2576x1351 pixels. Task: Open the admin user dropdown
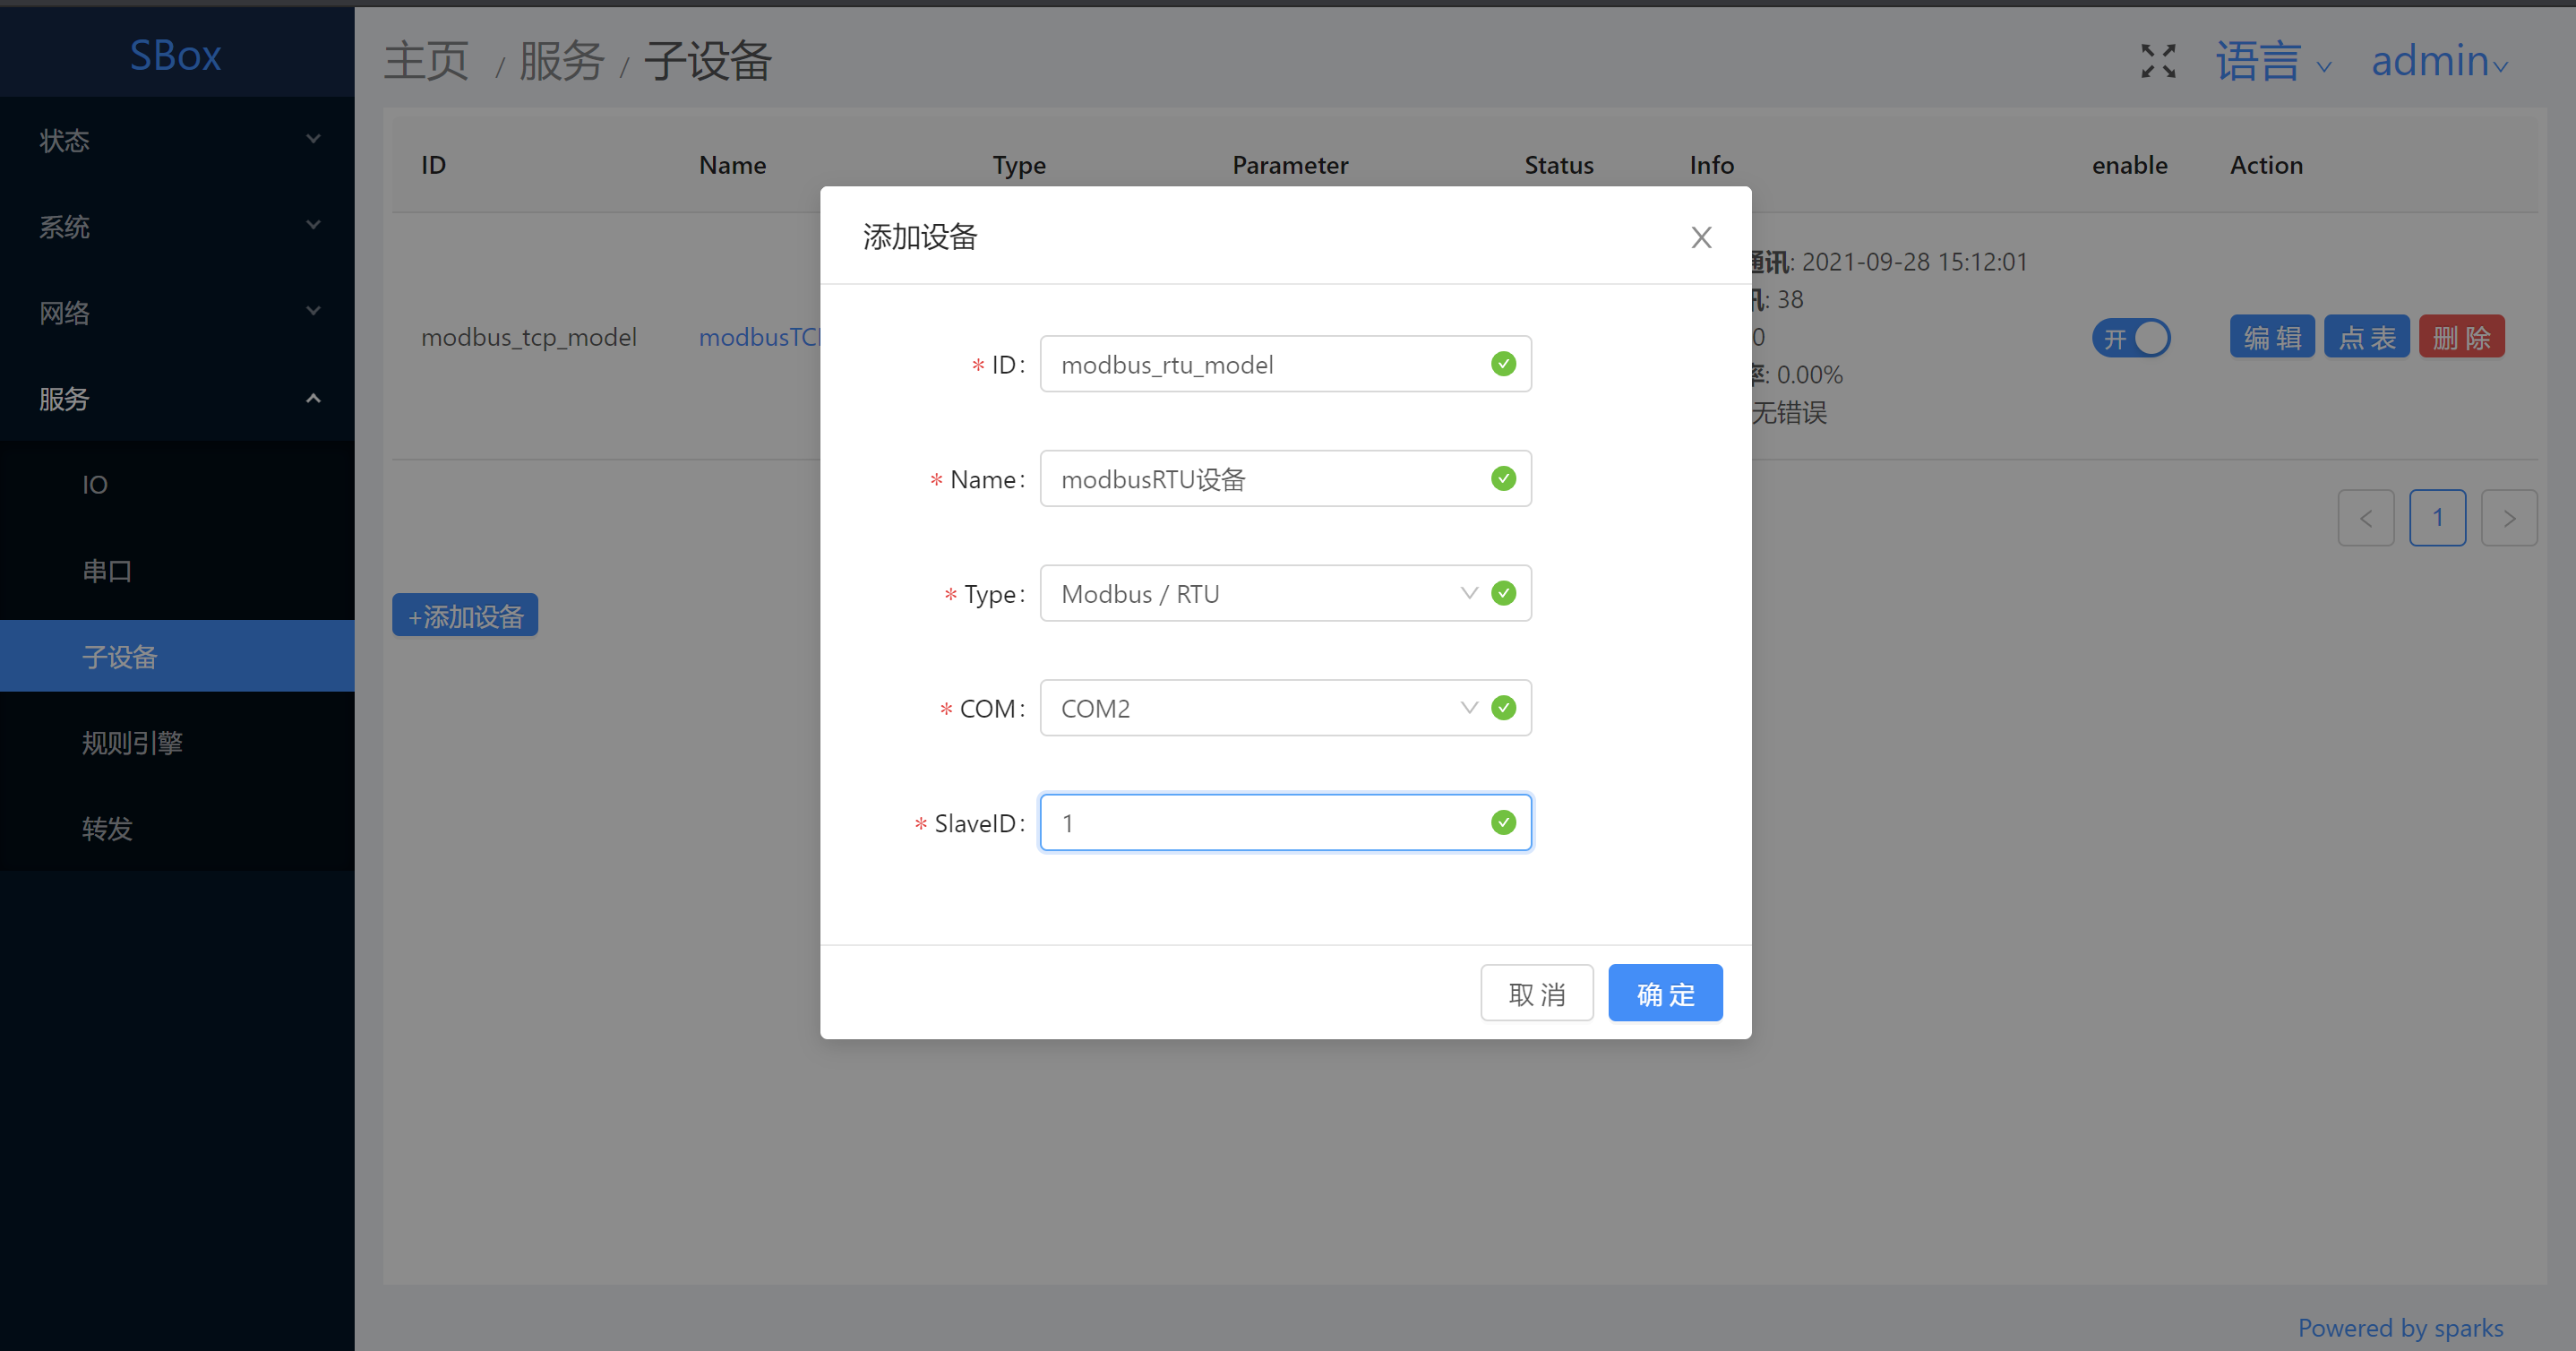click(2438, 62)
